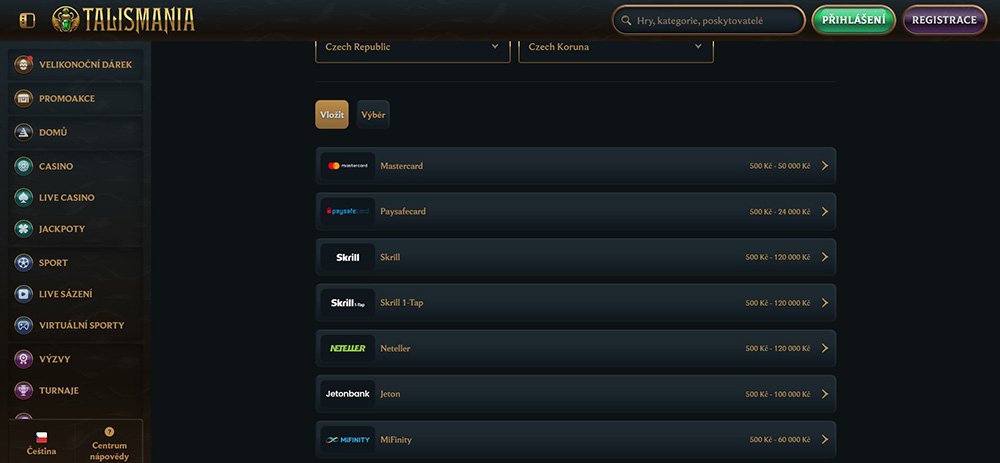
Task: Expand Skrill 1-Tap row chevron arrow
Action: 825,303
